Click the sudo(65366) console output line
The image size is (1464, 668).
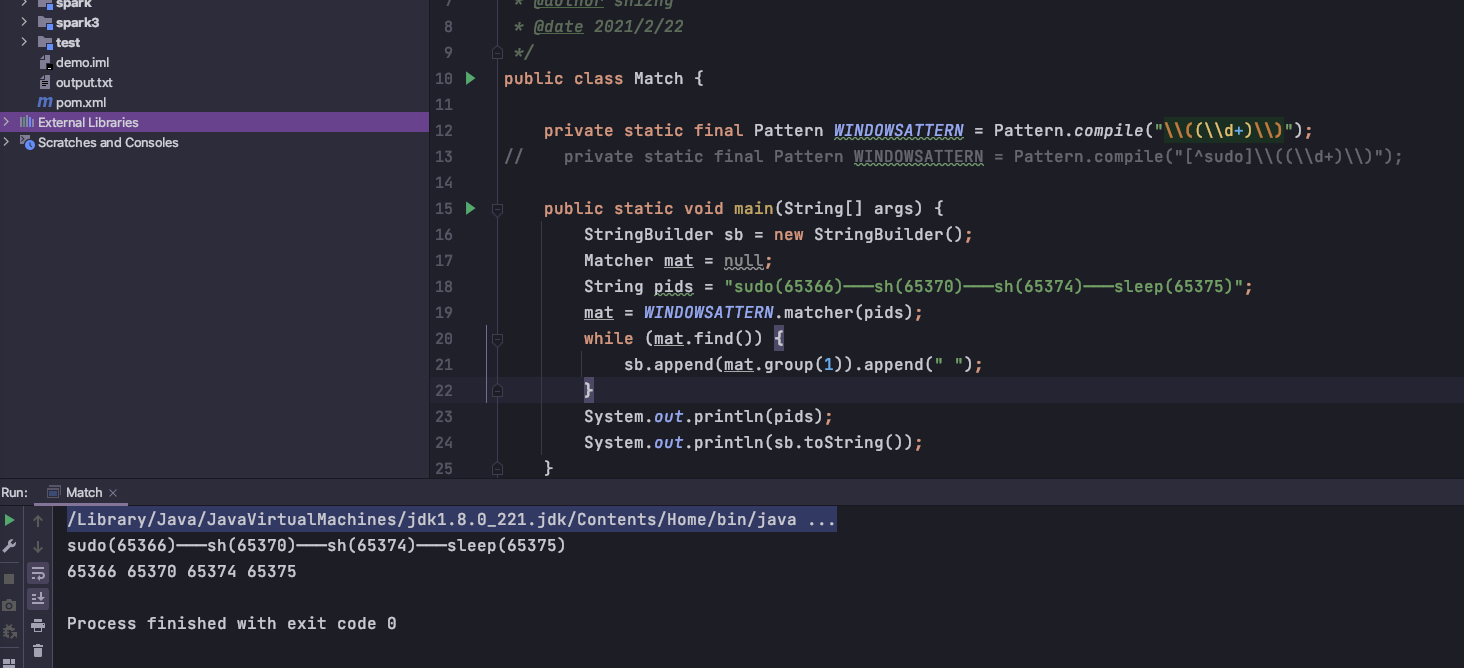[x=316, y=546]
